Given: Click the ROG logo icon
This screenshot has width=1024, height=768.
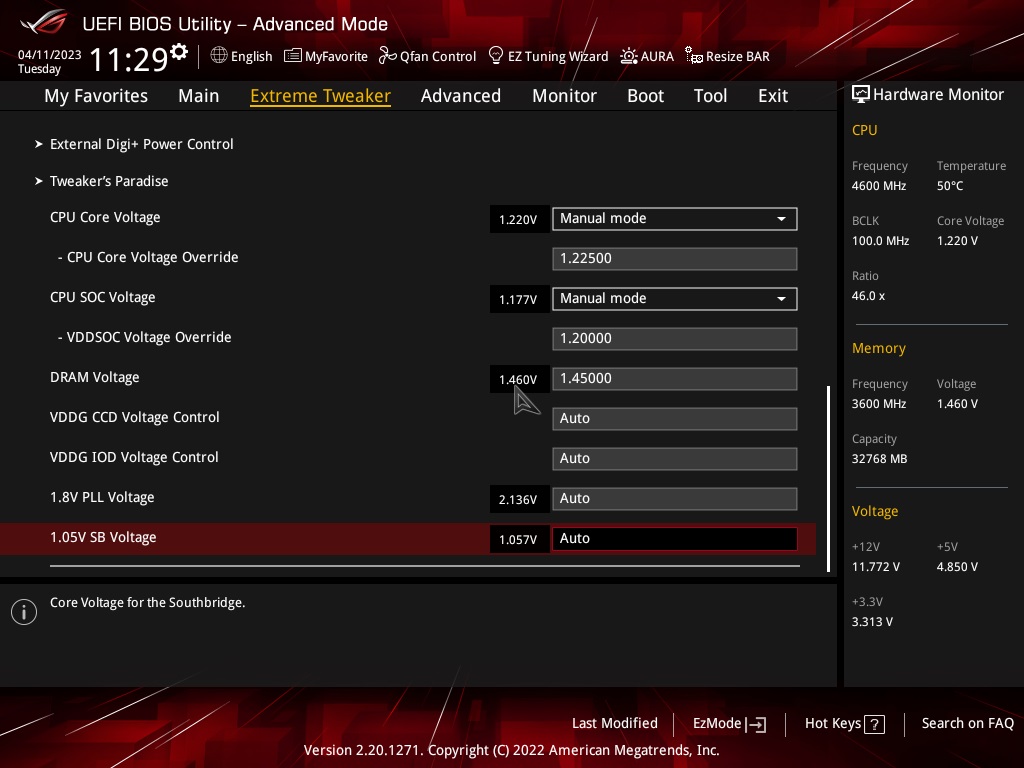Looking at the screenshot, I should point(44,22).
